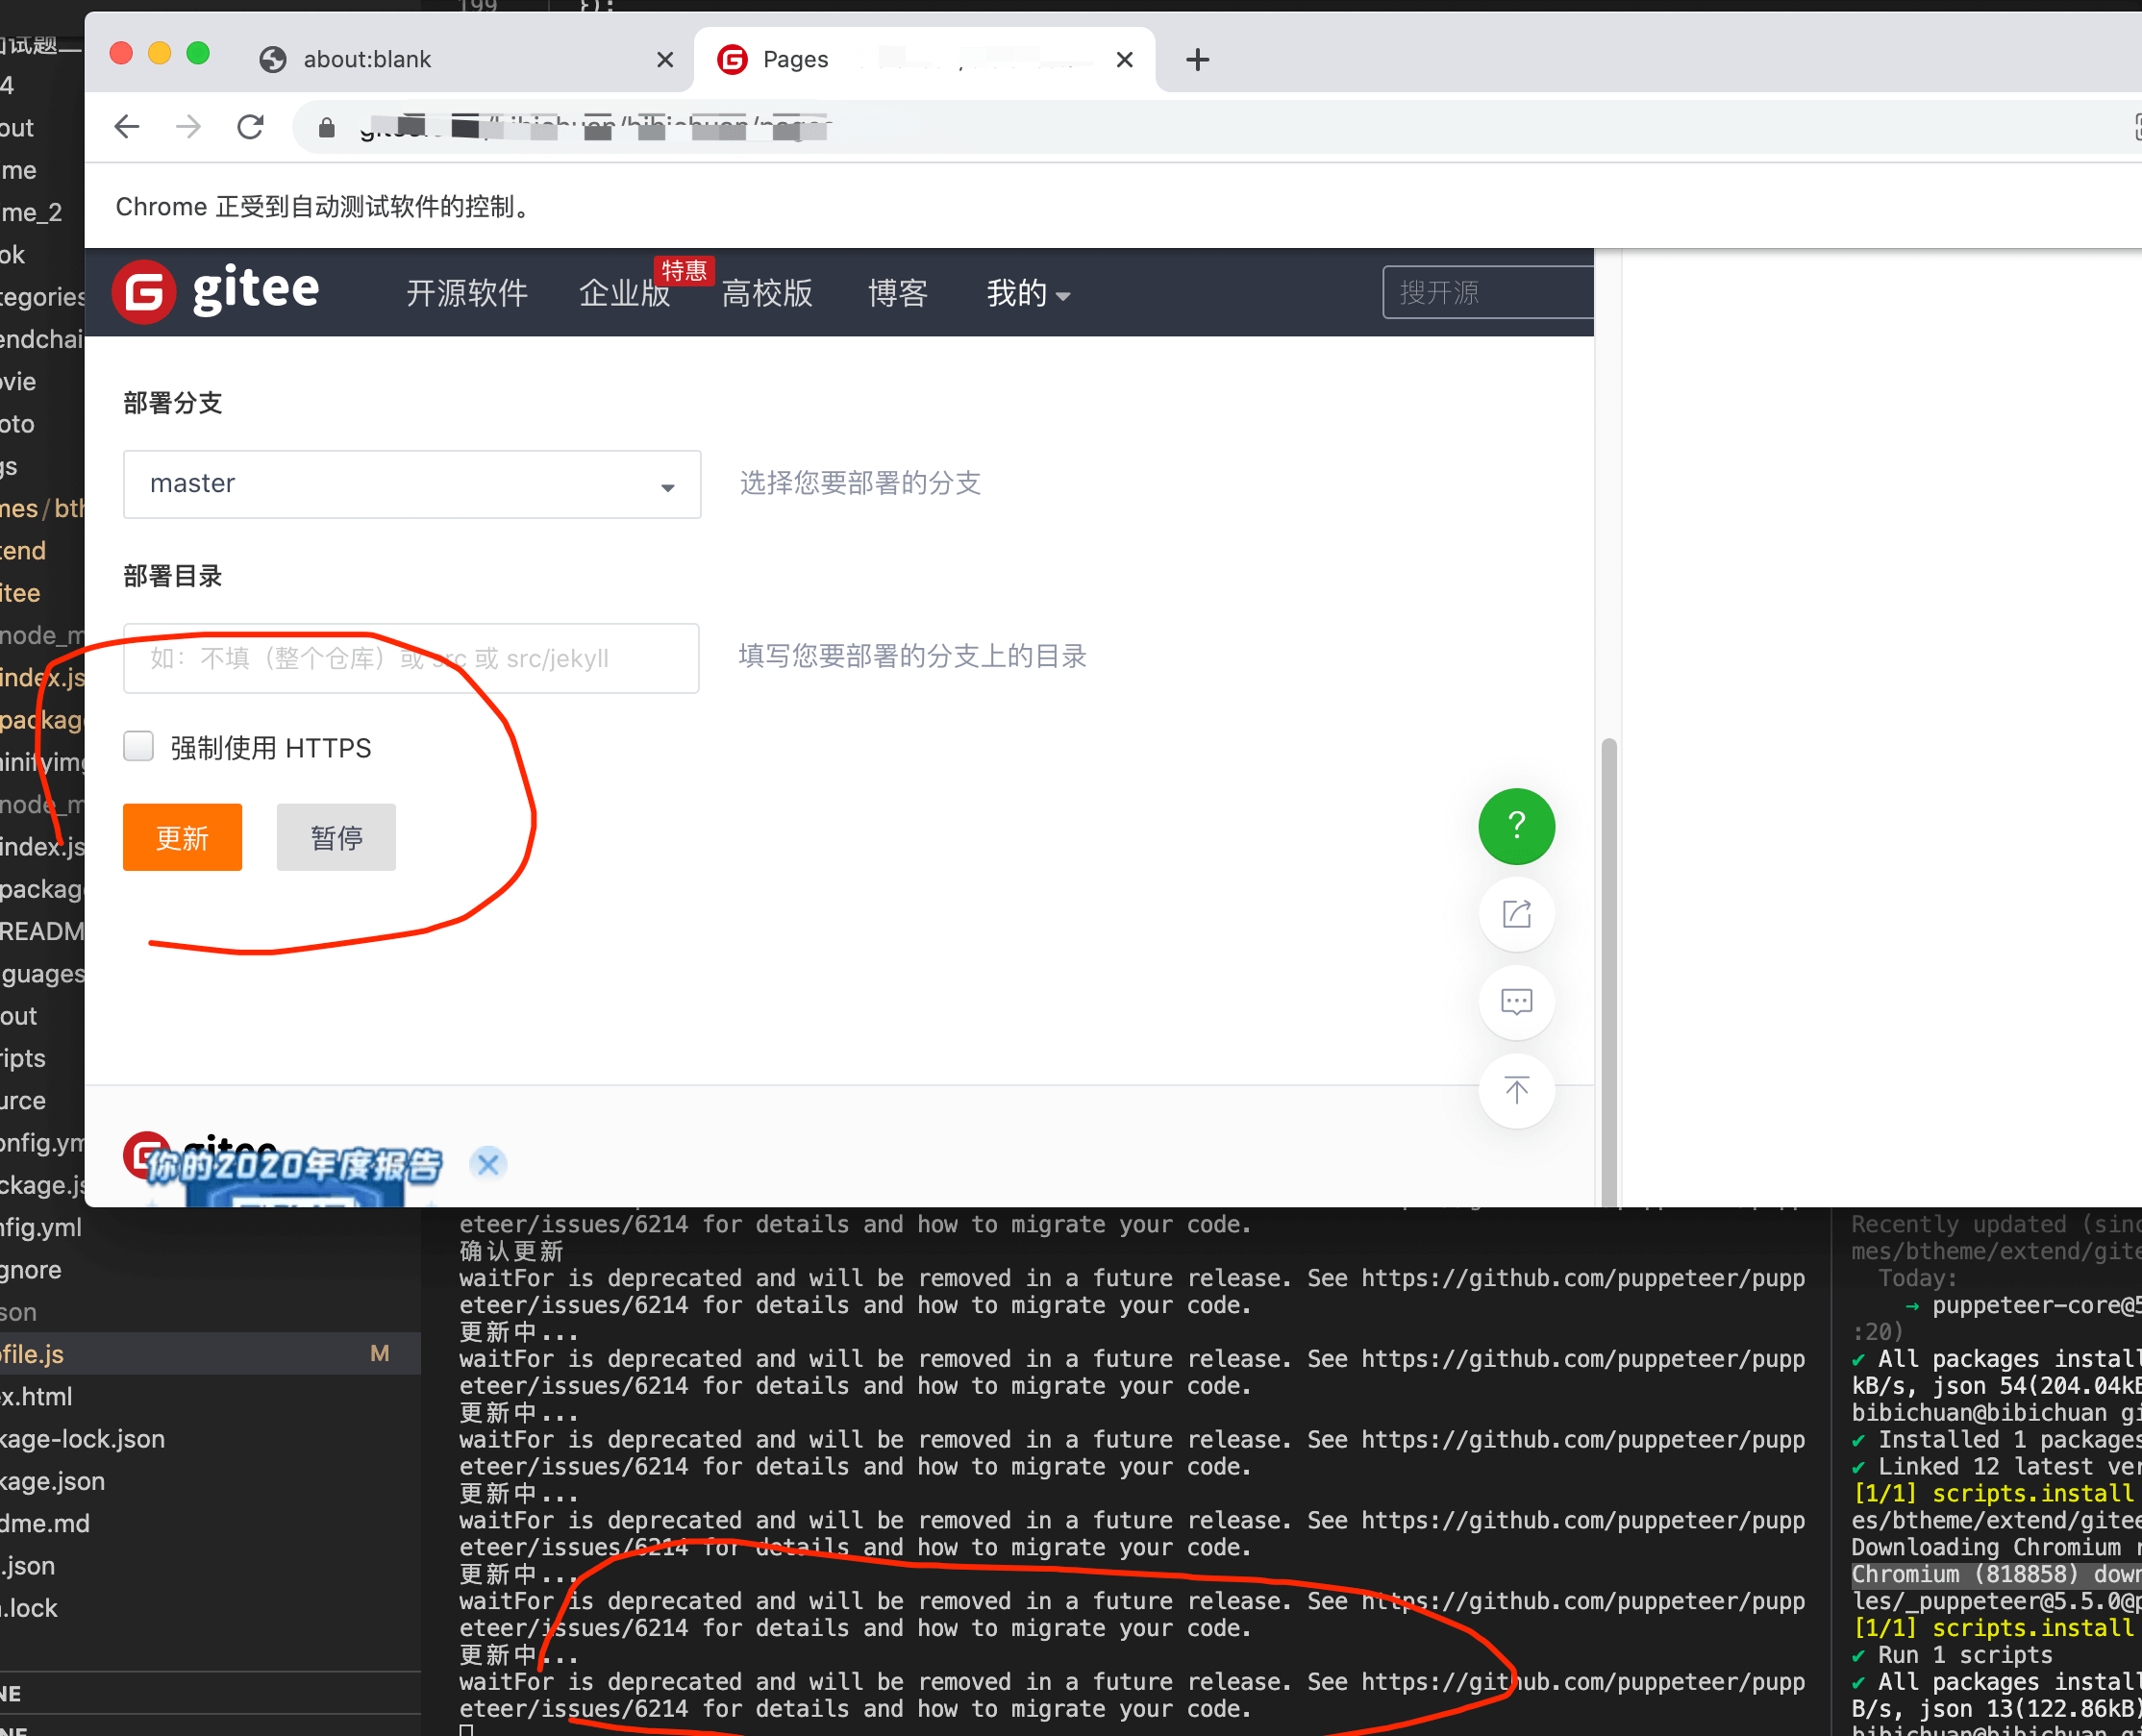
Task: Click the share/edit floating icon
Action: click(x=1516, y=914)
